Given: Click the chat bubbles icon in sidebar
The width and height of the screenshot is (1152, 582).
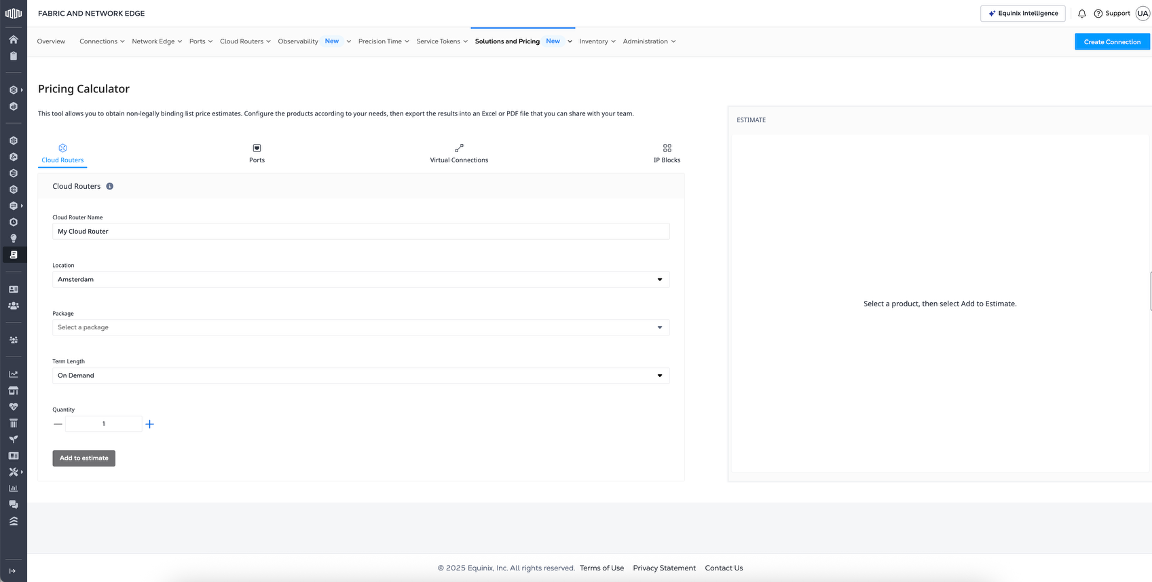Looking at the screenshot, I should 13,505.
